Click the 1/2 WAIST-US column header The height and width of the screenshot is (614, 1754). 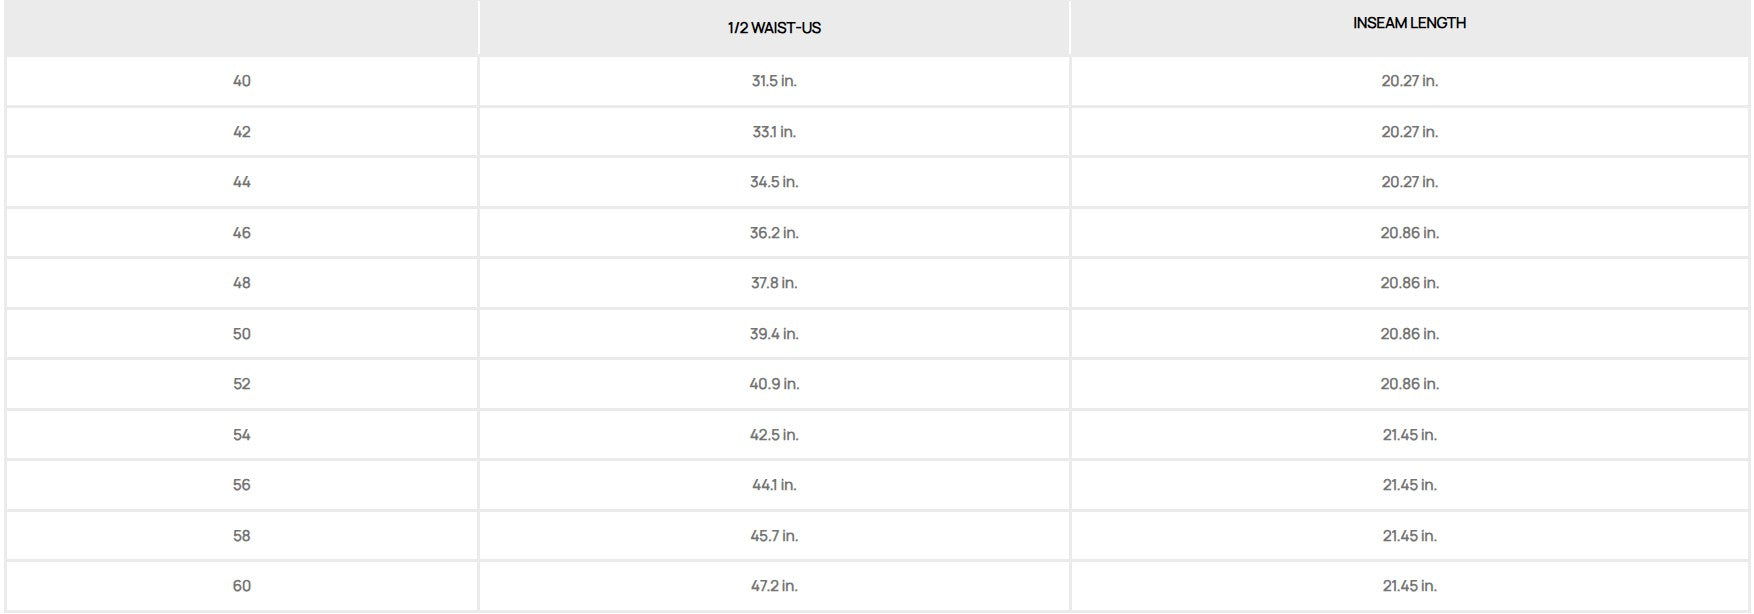(x=774, y=28)
